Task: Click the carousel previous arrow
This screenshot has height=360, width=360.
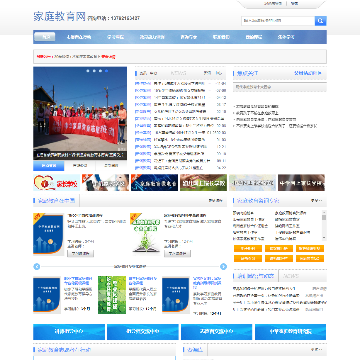Action: coord(37,266)
